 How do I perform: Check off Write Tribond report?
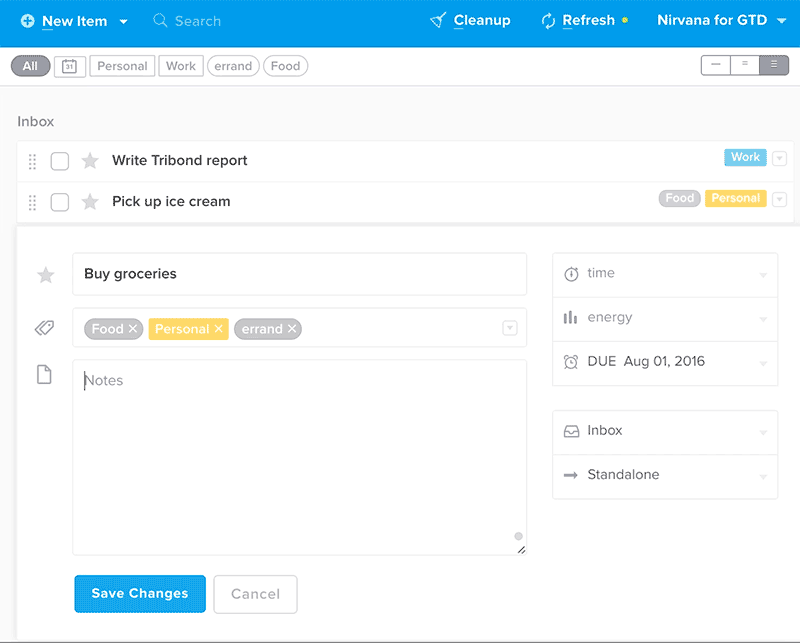point(60,161)
